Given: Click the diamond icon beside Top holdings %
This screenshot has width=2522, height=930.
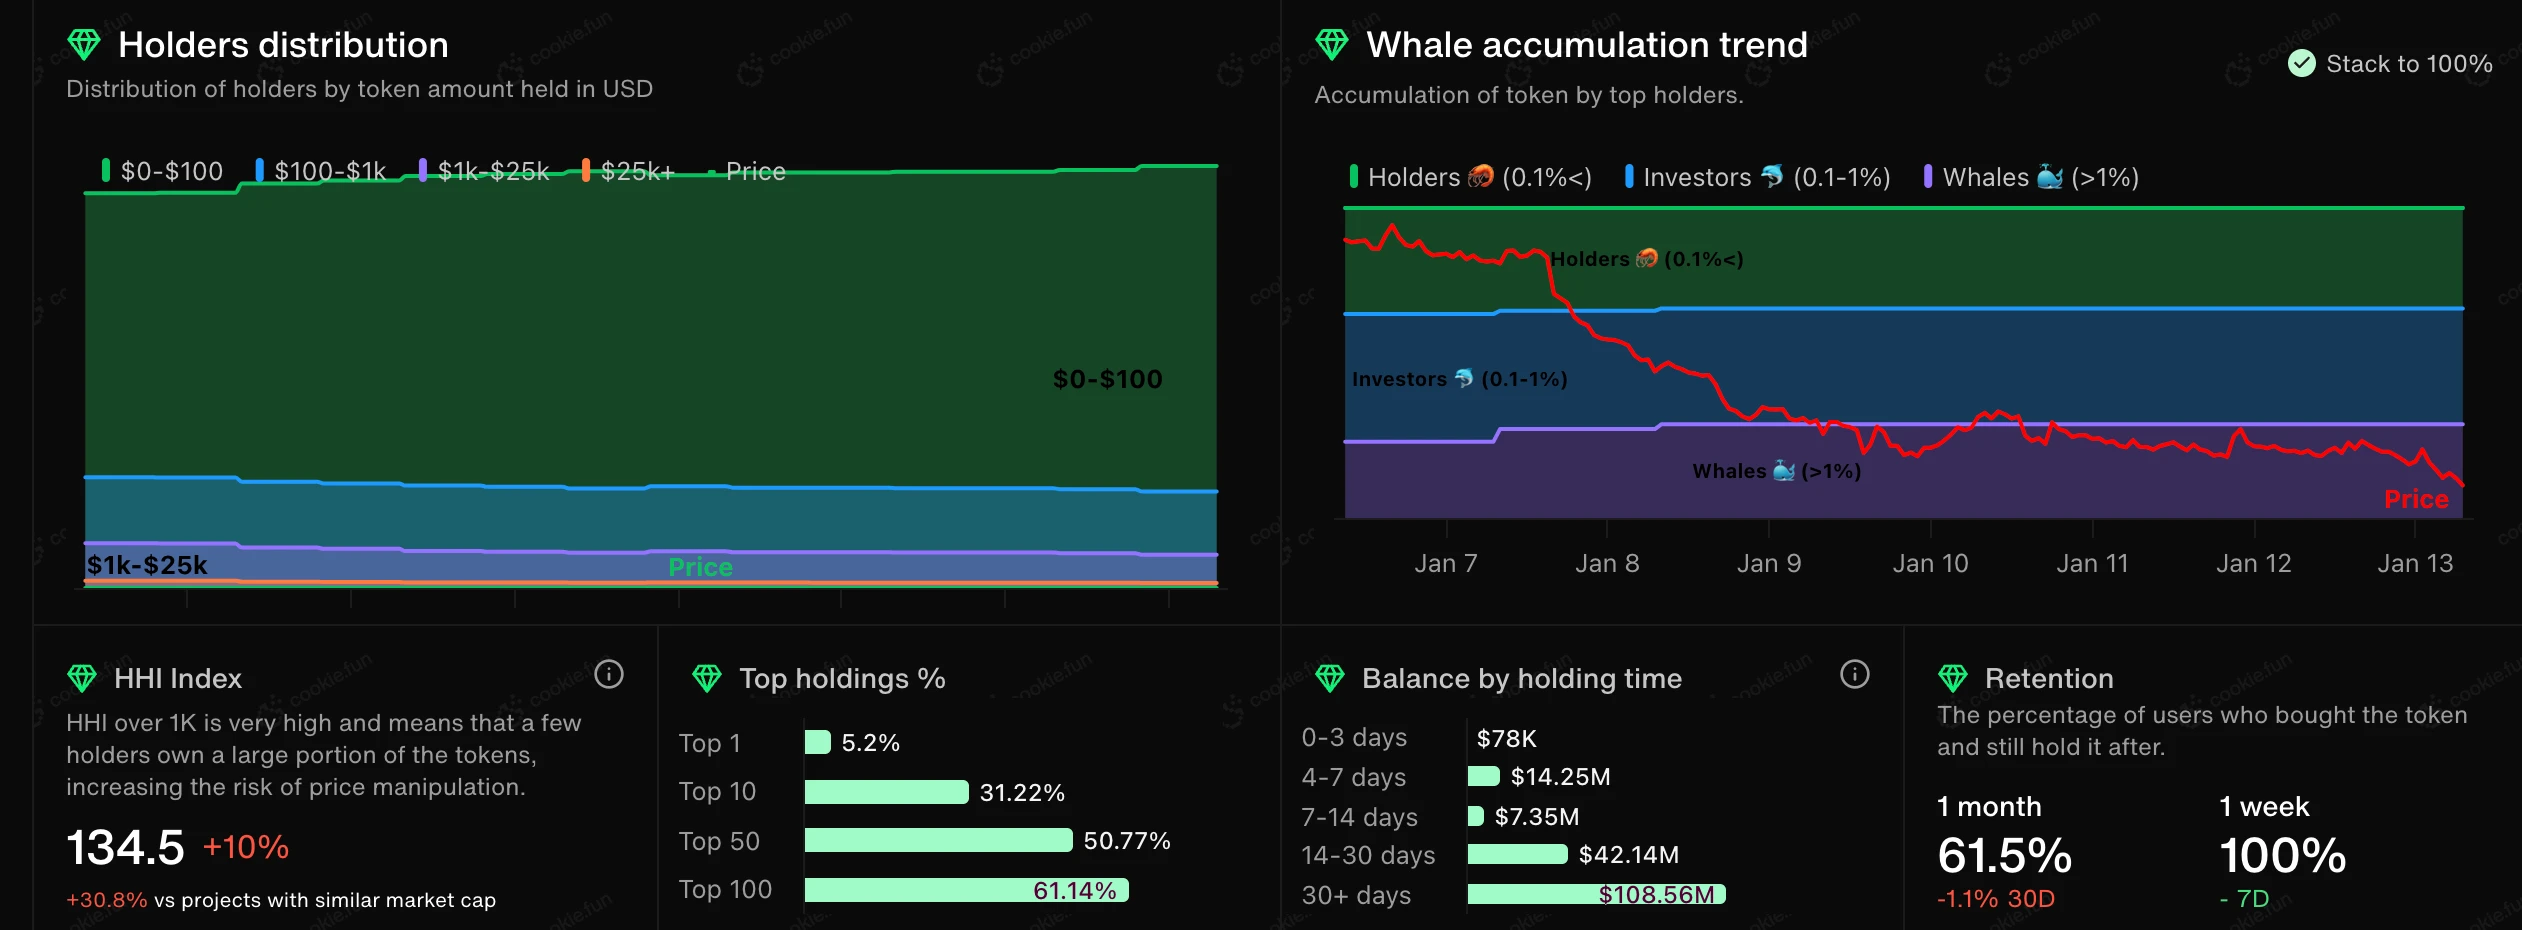Looking at the screenshot, I should click(x=708, y=678).
